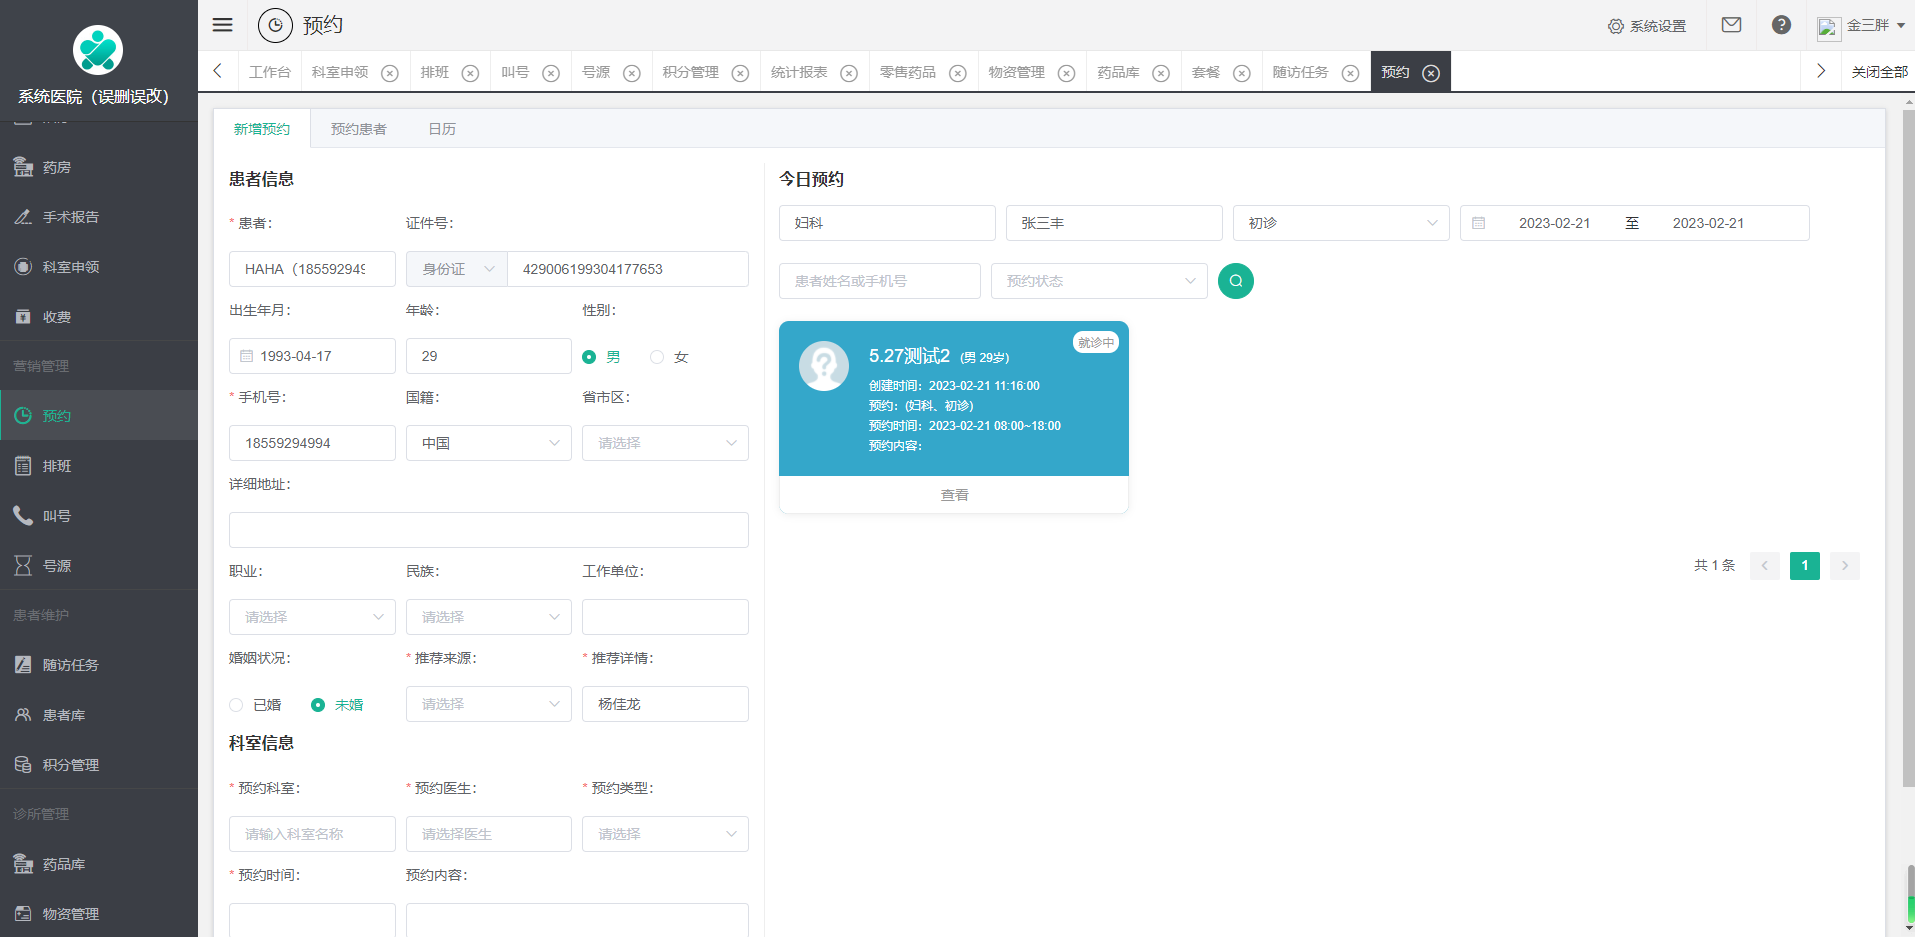Close the 随访任务 tab
This screenshot has height=937, width=1915.
pyautogui.click(x=1350, y=73)
